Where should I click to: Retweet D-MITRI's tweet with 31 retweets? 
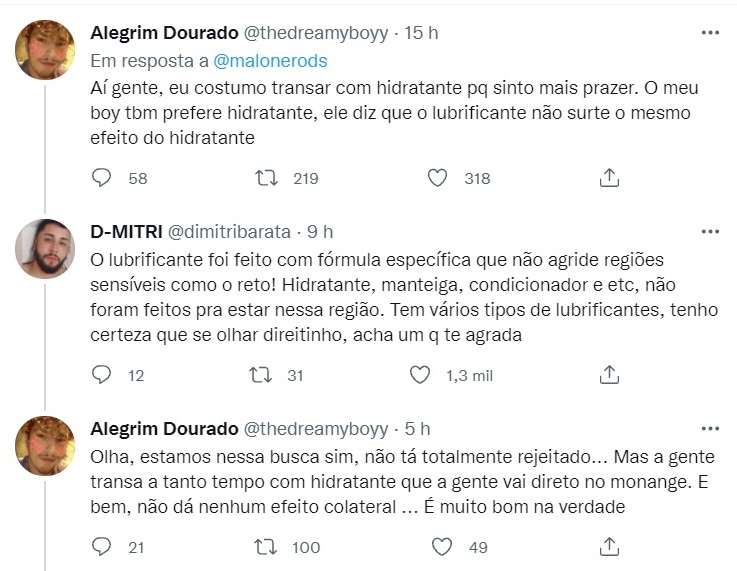pos(260,375)
